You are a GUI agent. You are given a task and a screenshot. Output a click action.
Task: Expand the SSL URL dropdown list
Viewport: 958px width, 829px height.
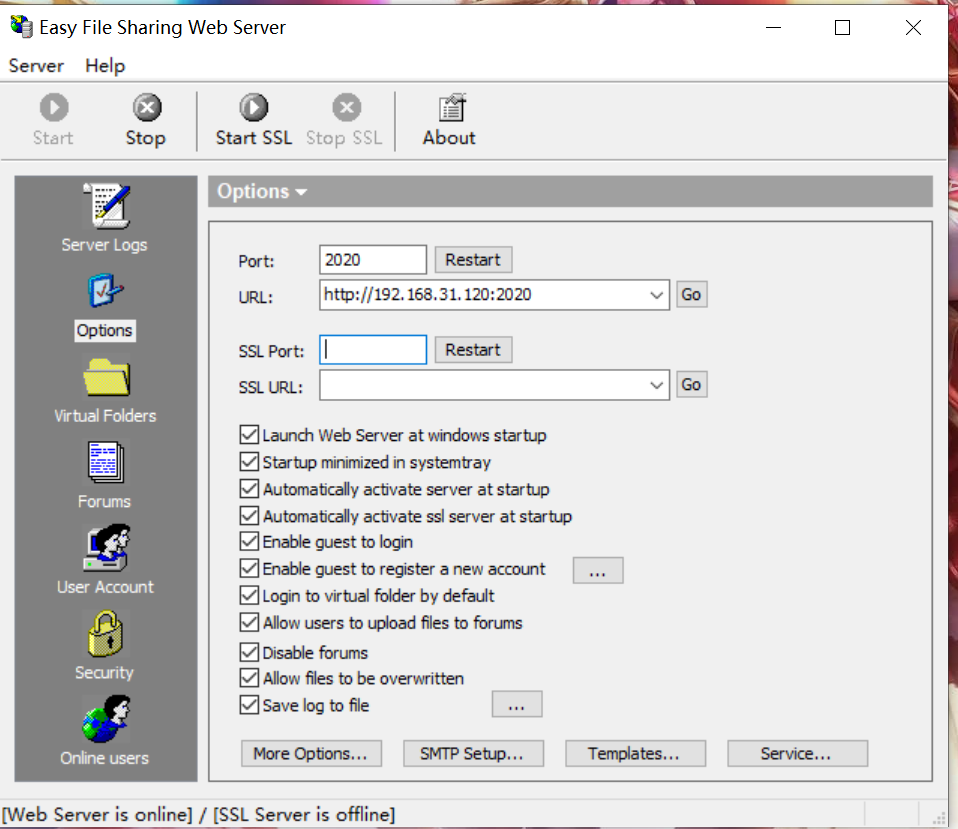(656, 385)
